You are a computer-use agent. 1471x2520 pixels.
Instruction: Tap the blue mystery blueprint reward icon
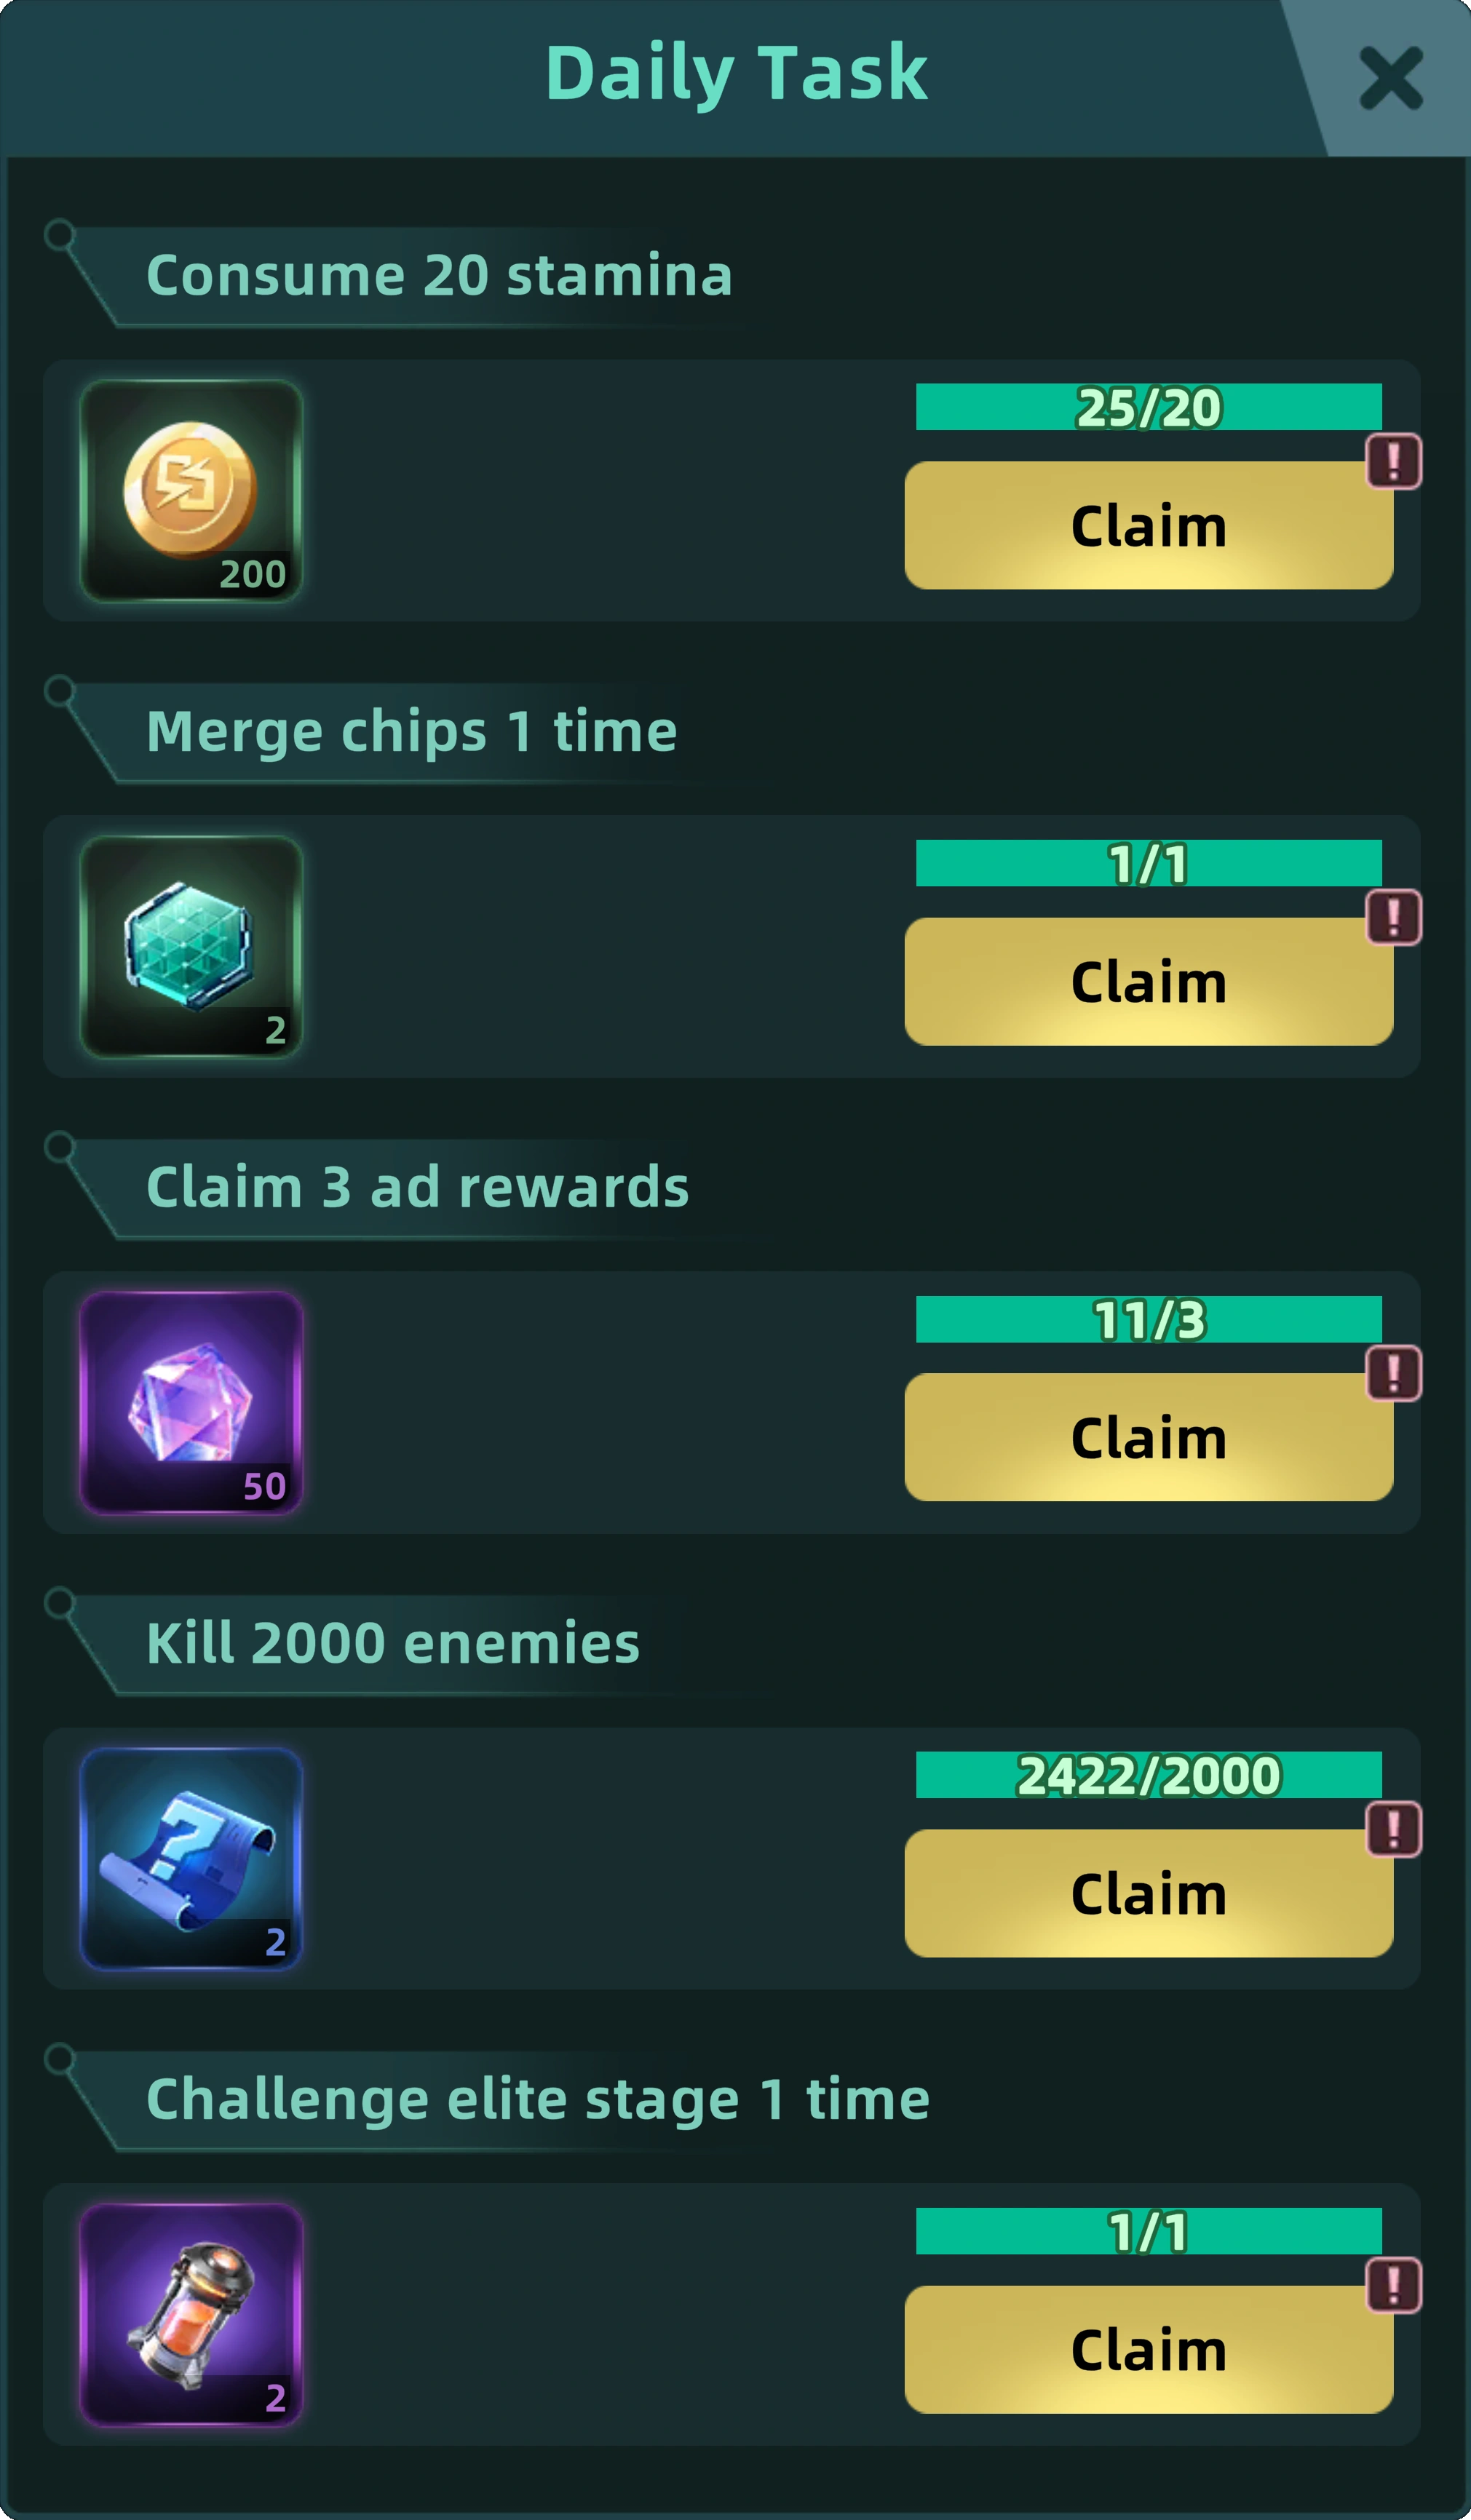pos(190,1859)
